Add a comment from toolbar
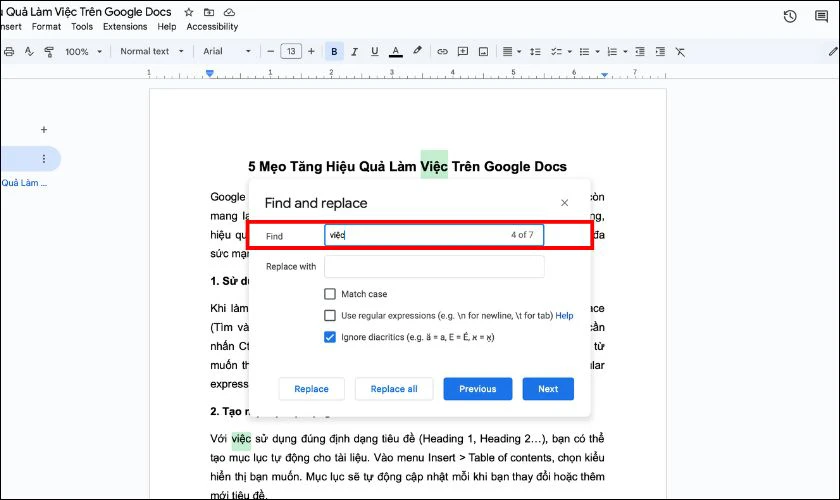The height and width of the screenshot is (500, 840). (463, 51)
